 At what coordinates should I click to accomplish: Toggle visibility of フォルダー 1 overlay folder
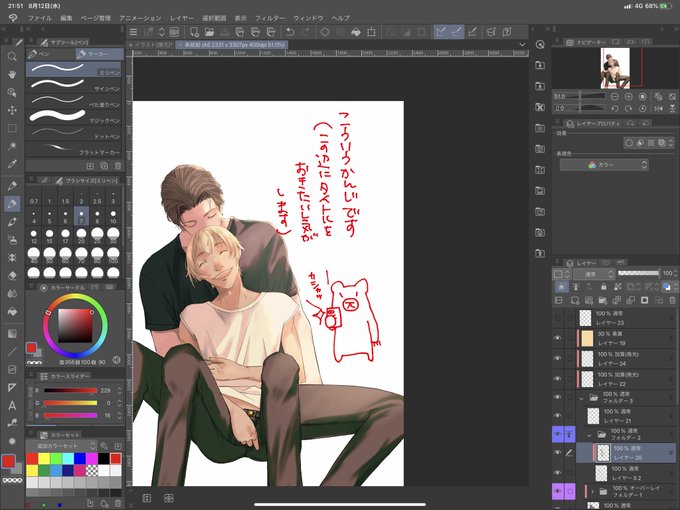pyautogui.click(x=558, y=491)
